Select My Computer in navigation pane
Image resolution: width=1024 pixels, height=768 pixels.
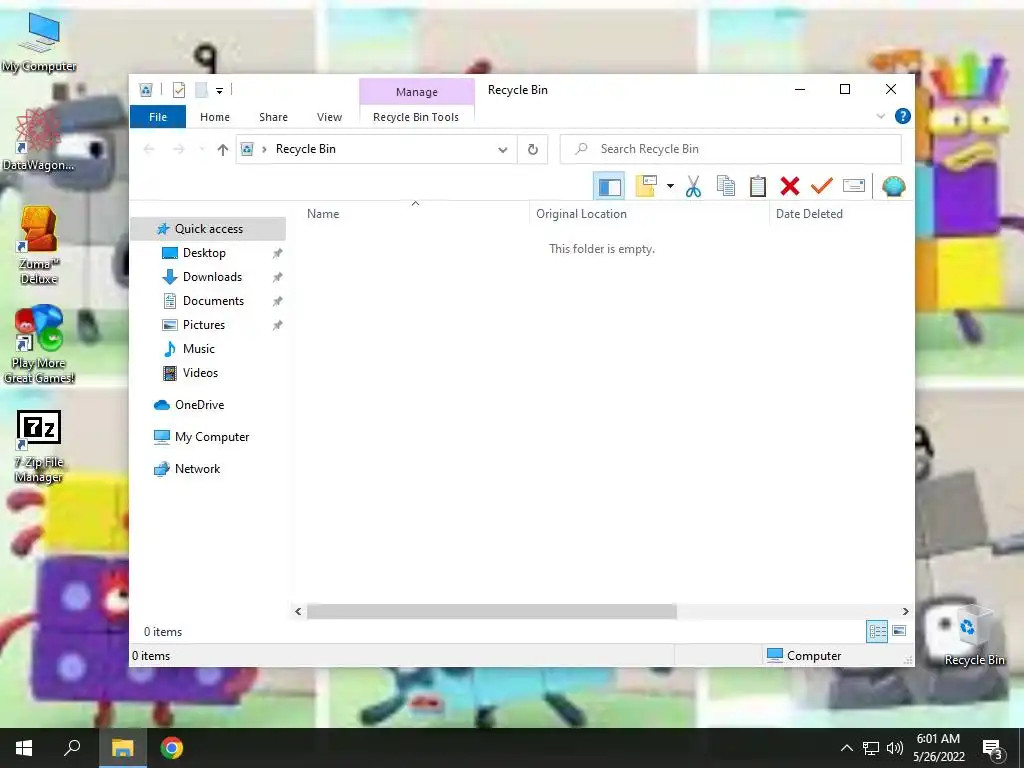211,437
